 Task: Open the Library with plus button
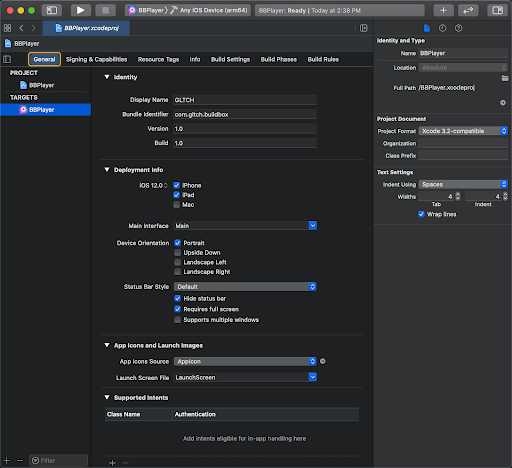click(443, 10)
